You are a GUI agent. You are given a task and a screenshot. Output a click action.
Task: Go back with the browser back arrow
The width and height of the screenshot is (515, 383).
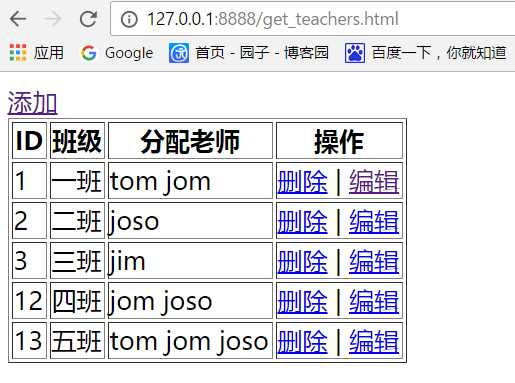tap(18, 19)
